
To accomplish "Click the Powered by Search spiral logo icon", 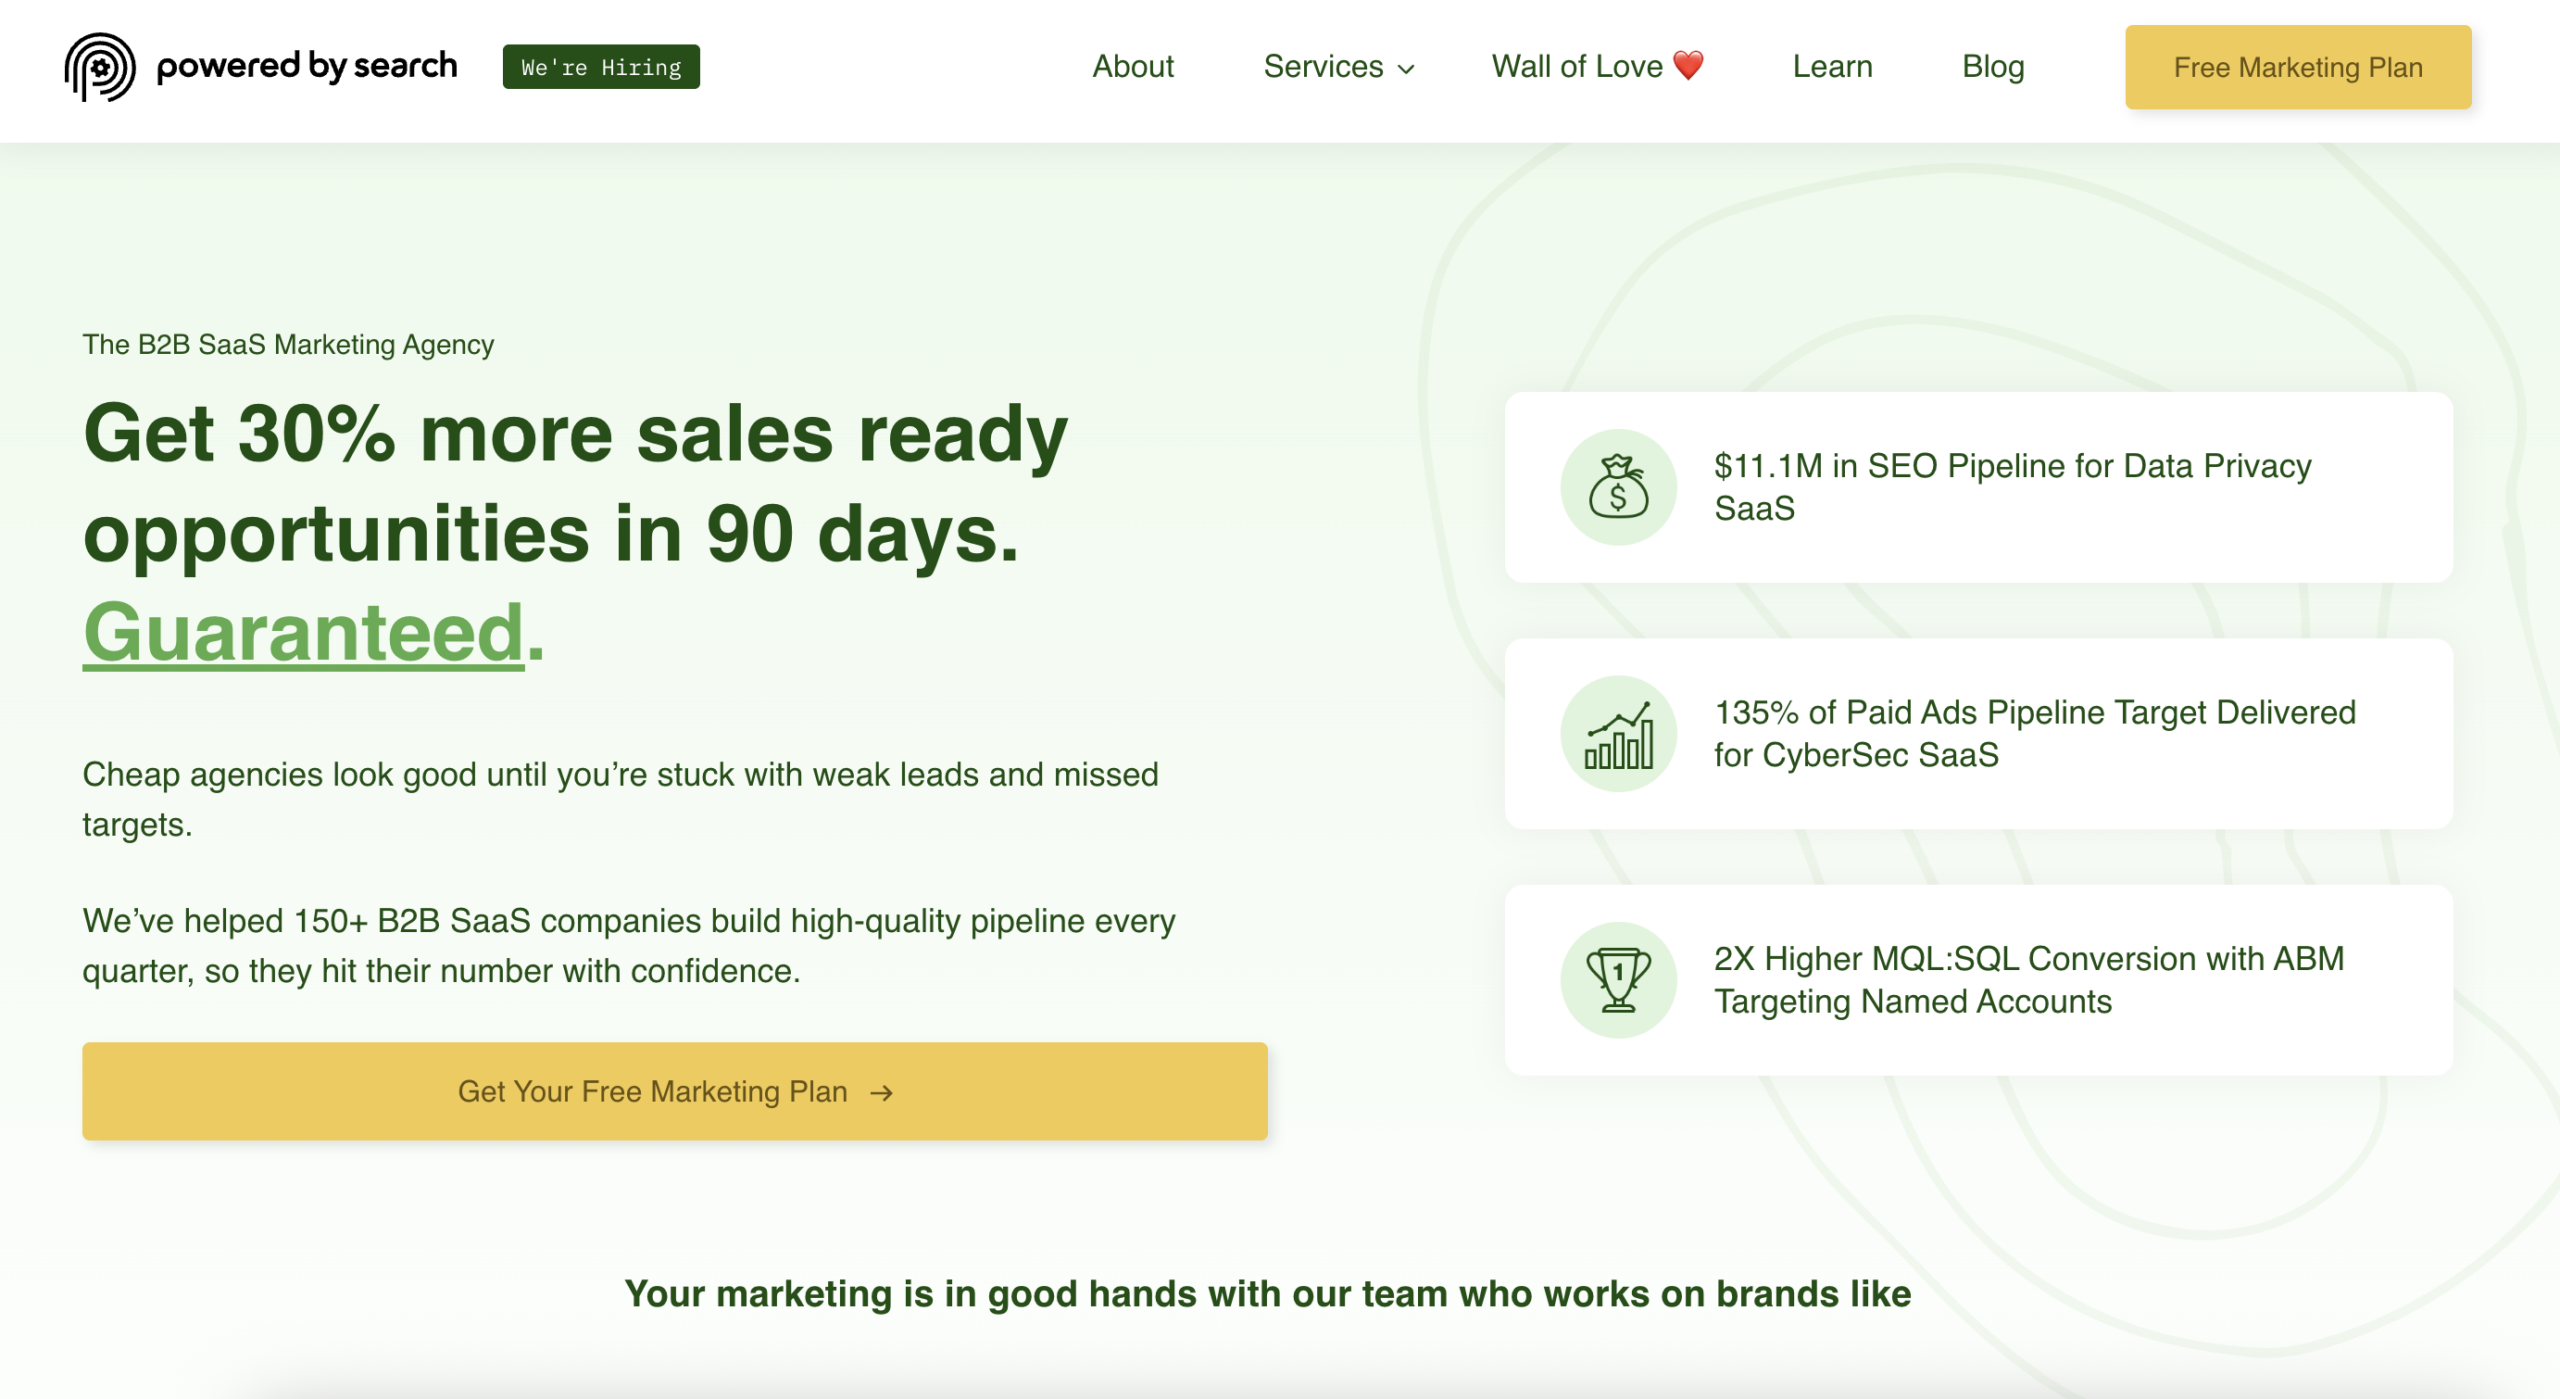I will 100,67.
